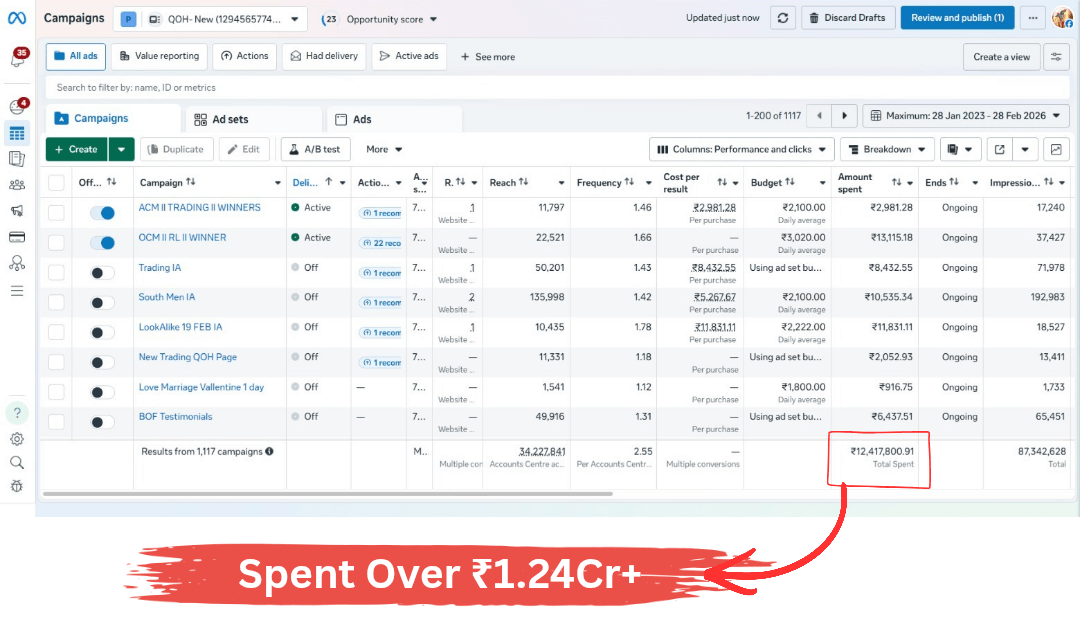This screenshot has height=631, width=1080.
Task: Expand the Breakdown dropdown
Action: click(887, 149)
